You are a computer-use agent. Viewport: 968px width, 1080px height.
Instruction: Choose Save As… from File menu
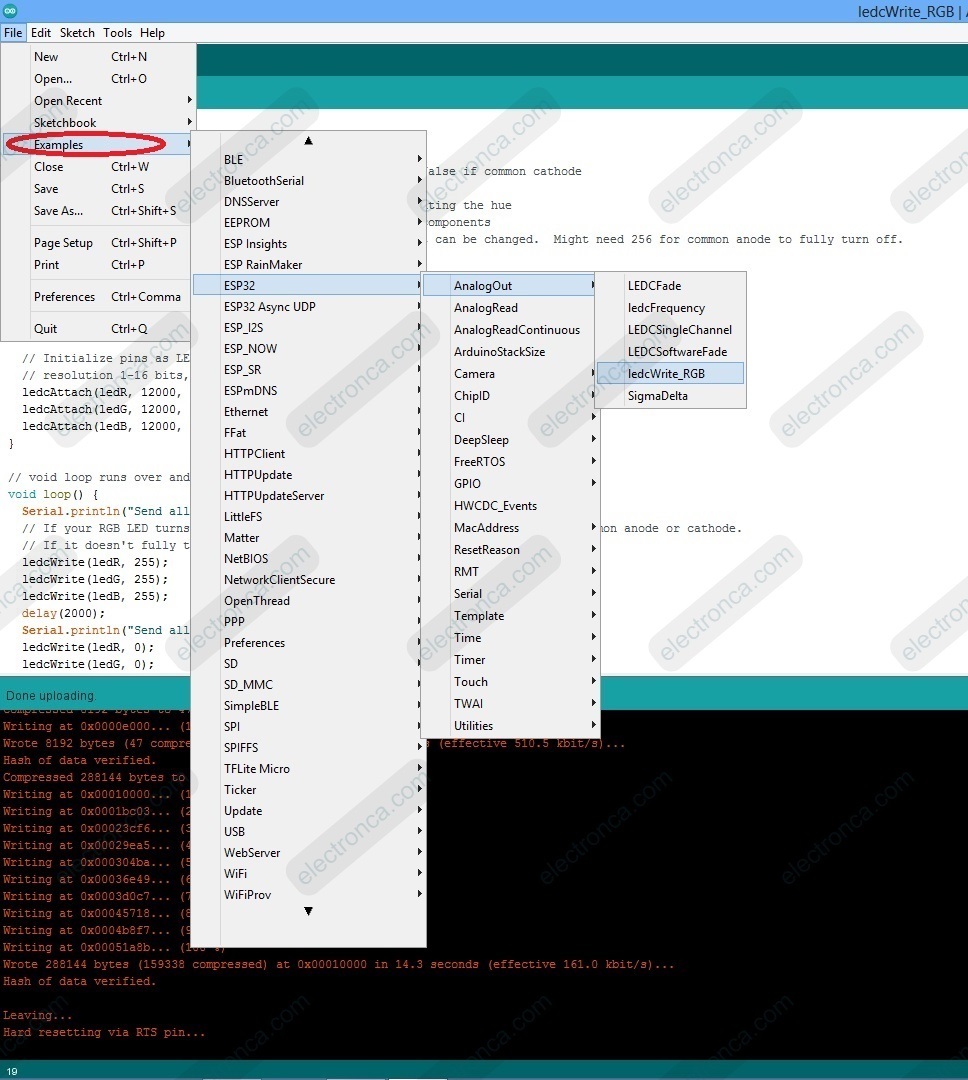(x=59, y=211)
